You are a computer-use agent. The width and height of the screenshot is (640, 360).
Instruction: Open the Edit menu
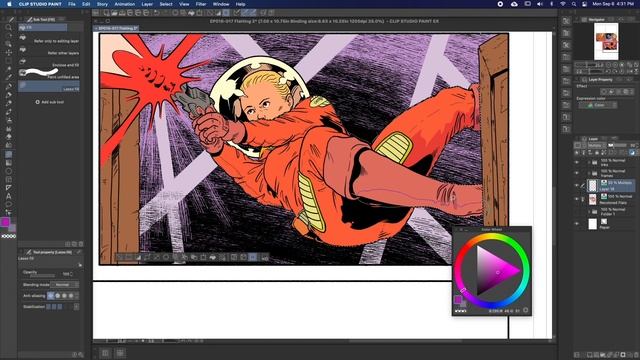tap(86, 4)
